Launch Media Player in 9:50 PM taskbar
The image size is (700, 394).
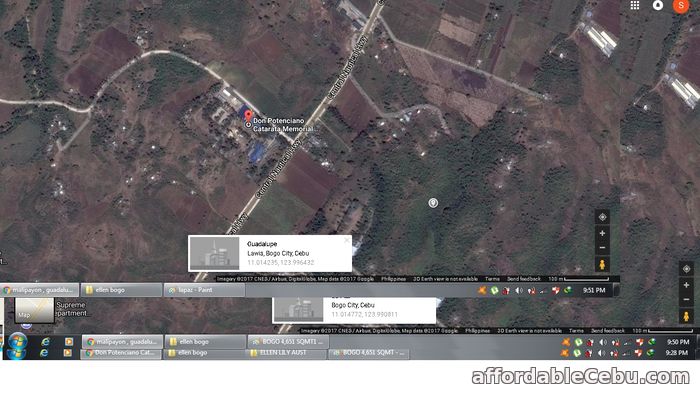[x=69, y=342]
